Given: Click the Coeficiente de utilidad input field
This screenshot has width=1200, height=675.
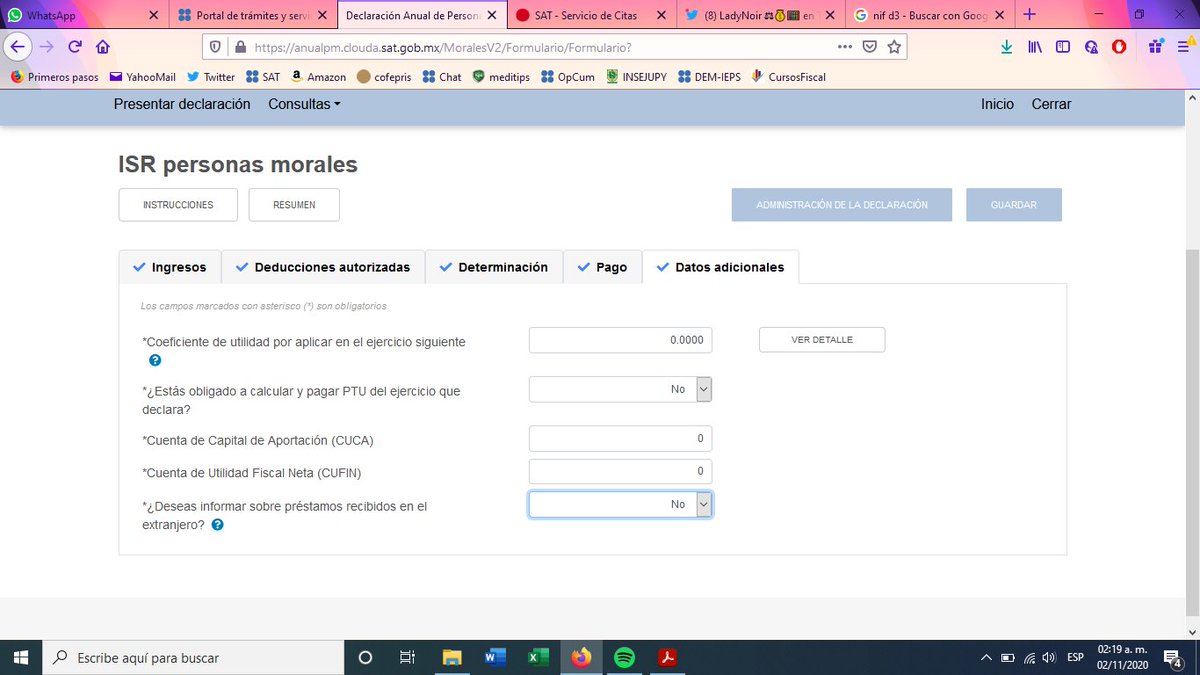Looking at the screenshot, I should (x=620, y=340).
